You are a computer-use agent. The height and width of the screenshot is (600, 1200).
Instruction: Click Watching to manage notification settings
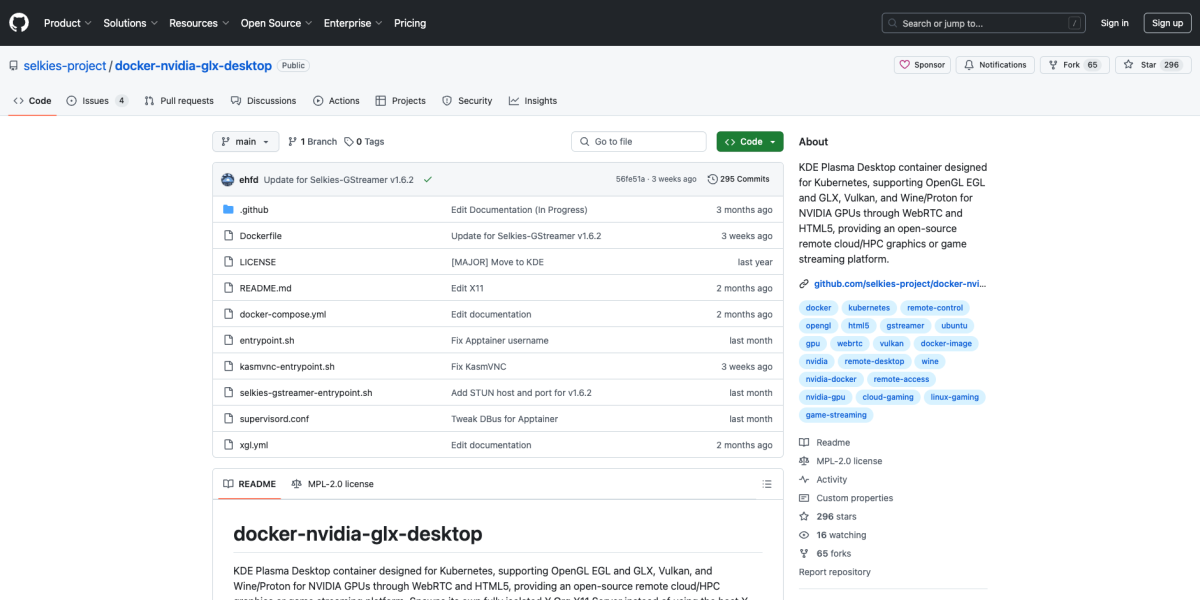click(x=840, y=534)
